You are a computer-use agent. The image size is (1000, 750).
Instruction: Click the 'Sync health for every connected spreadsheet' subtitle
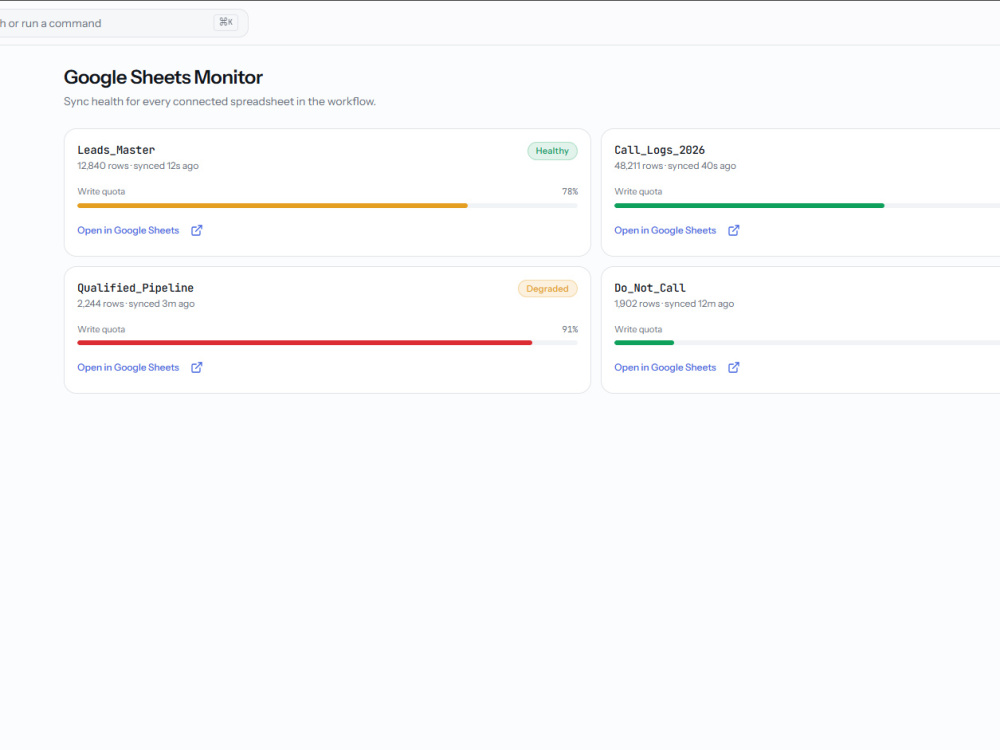[220, 101]
